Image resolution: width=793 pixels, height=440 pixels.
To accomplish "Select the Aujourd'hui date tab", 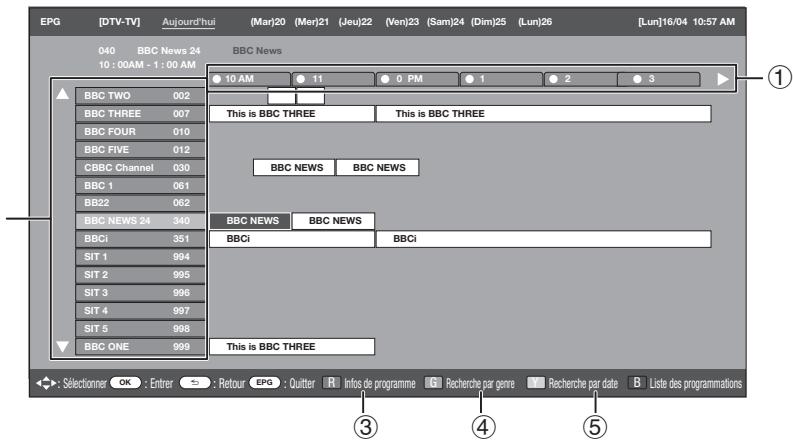I will [x=189, y=22].
